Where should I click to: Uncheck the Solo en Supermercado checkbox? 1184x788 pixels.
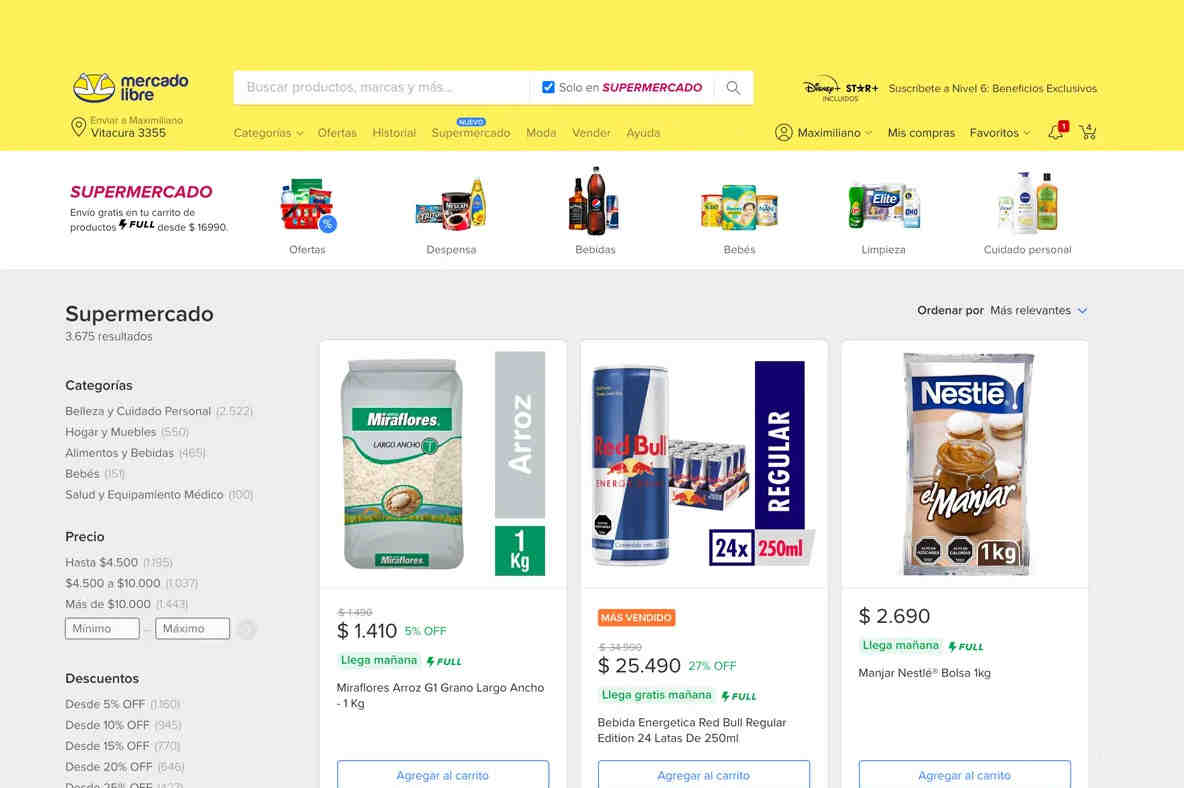[548, 88]
